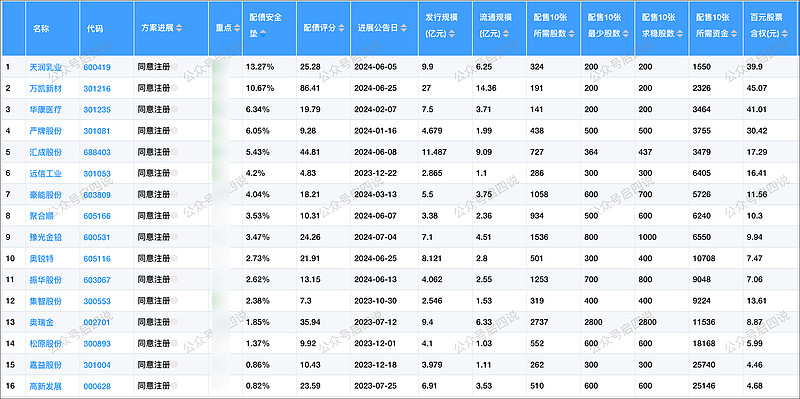Open the 万凯新材 stock link

pyautogui.click(x=46, y=88)
